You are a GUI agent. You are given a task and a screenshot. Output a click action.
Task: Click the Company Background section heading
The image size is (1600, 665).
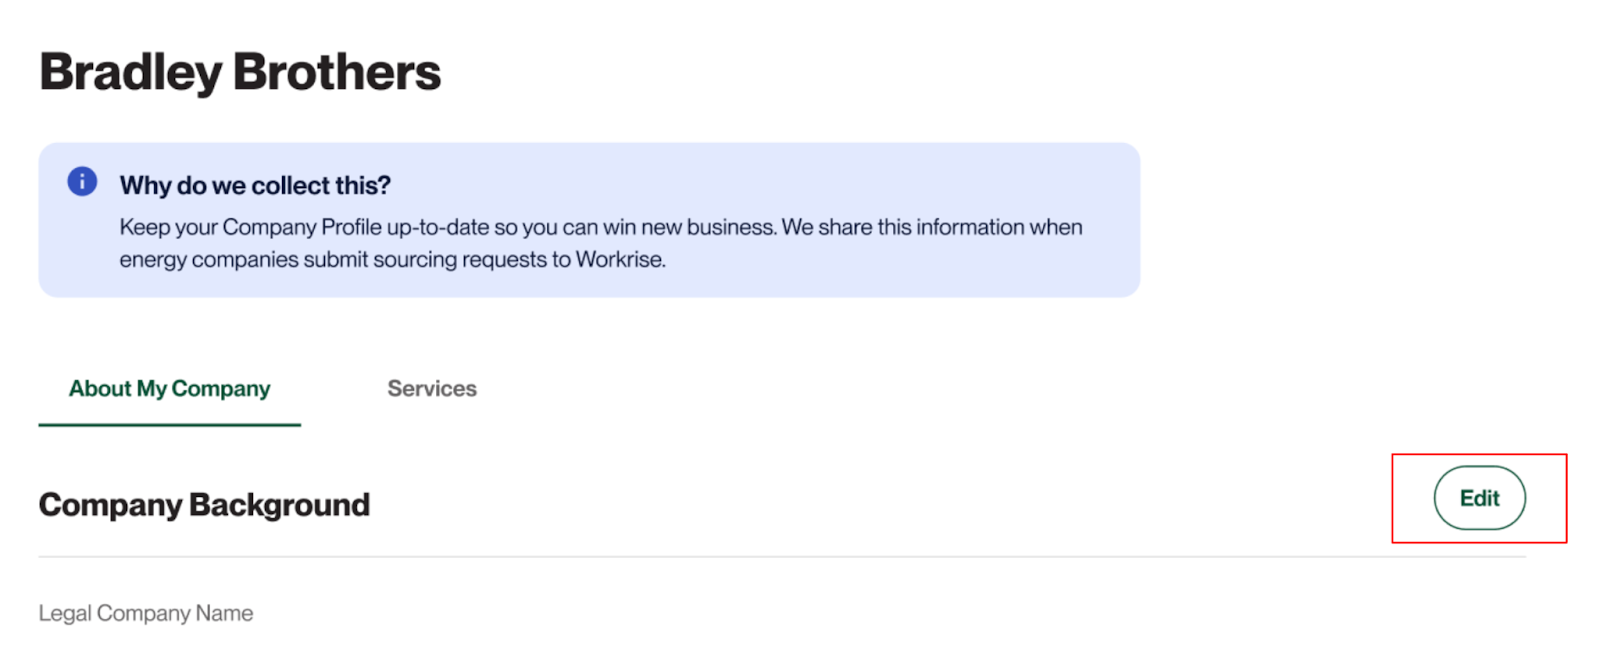pos(204,505)
